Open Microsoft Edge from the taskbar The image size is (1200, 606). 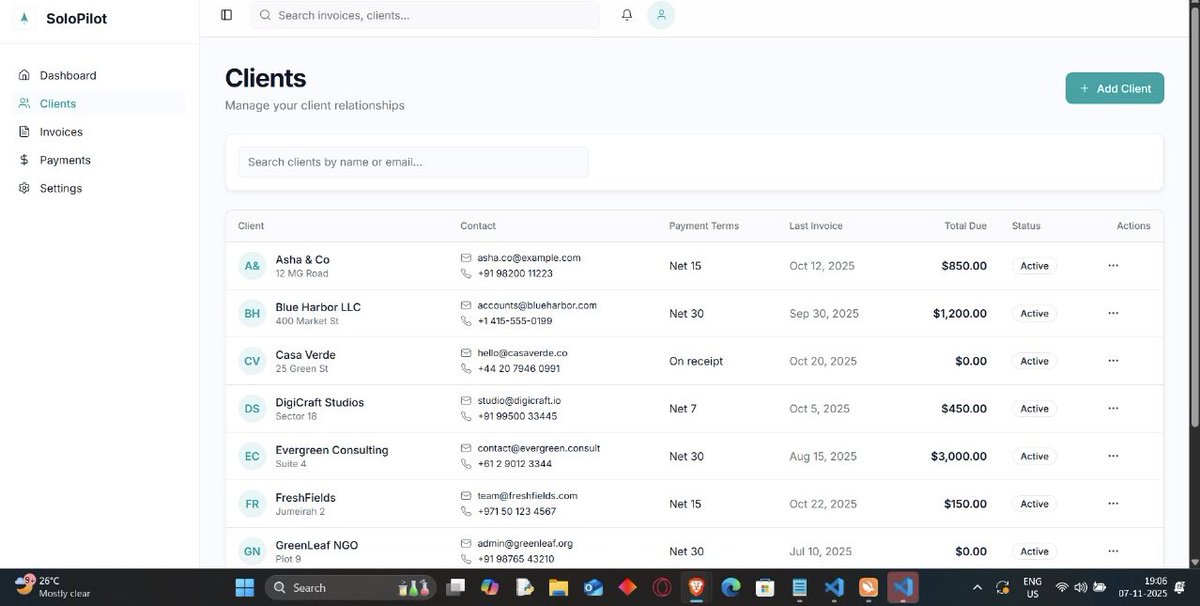(730, 587)
